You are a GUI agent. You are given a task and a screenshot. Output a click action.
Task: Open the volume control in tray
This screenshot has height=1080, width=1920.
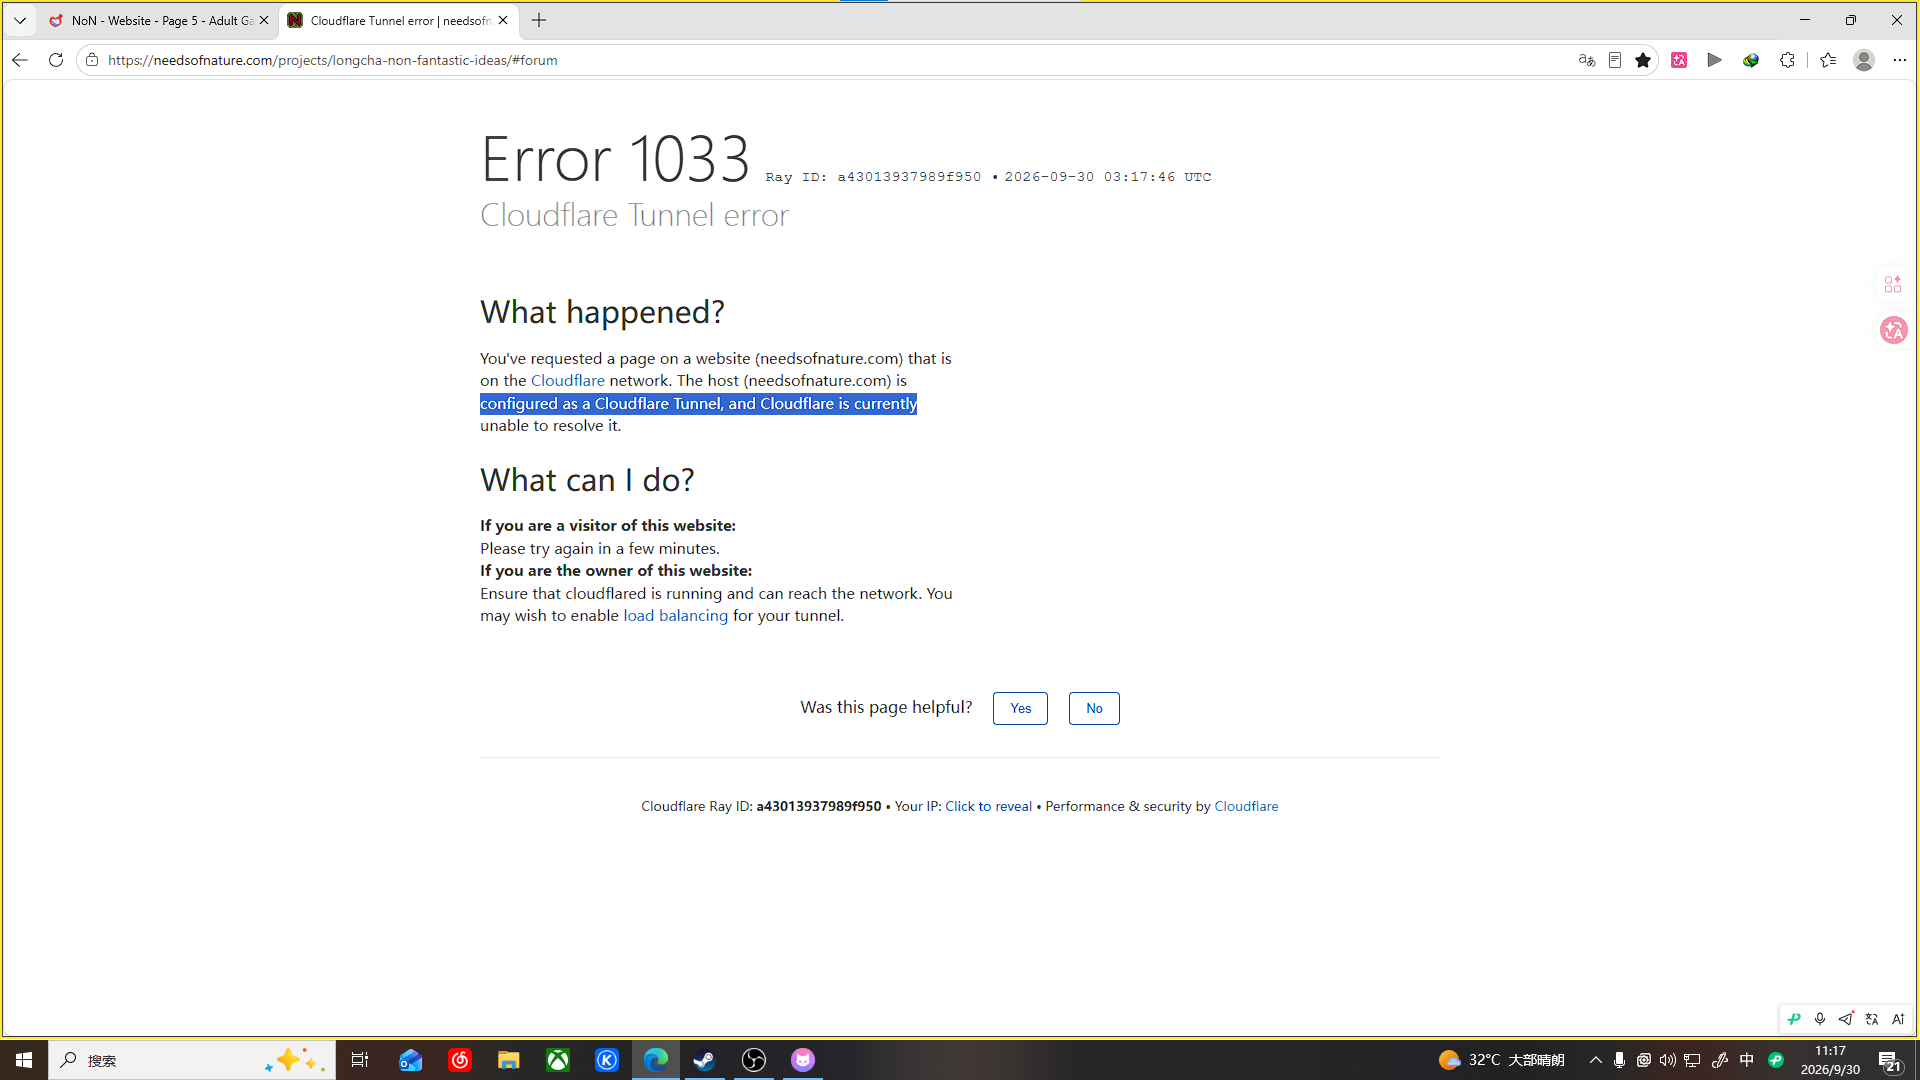1667,1060
